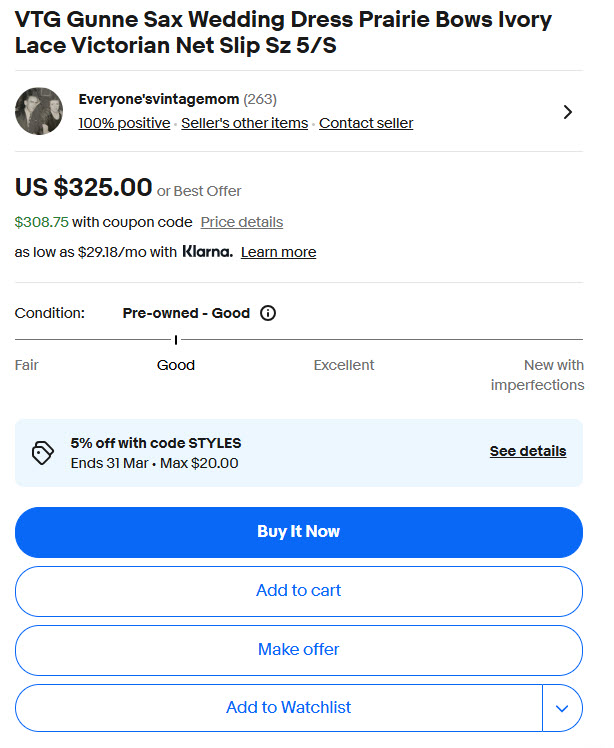Click the Buy It Now button
614x748 pixels.
click(298, 532)
